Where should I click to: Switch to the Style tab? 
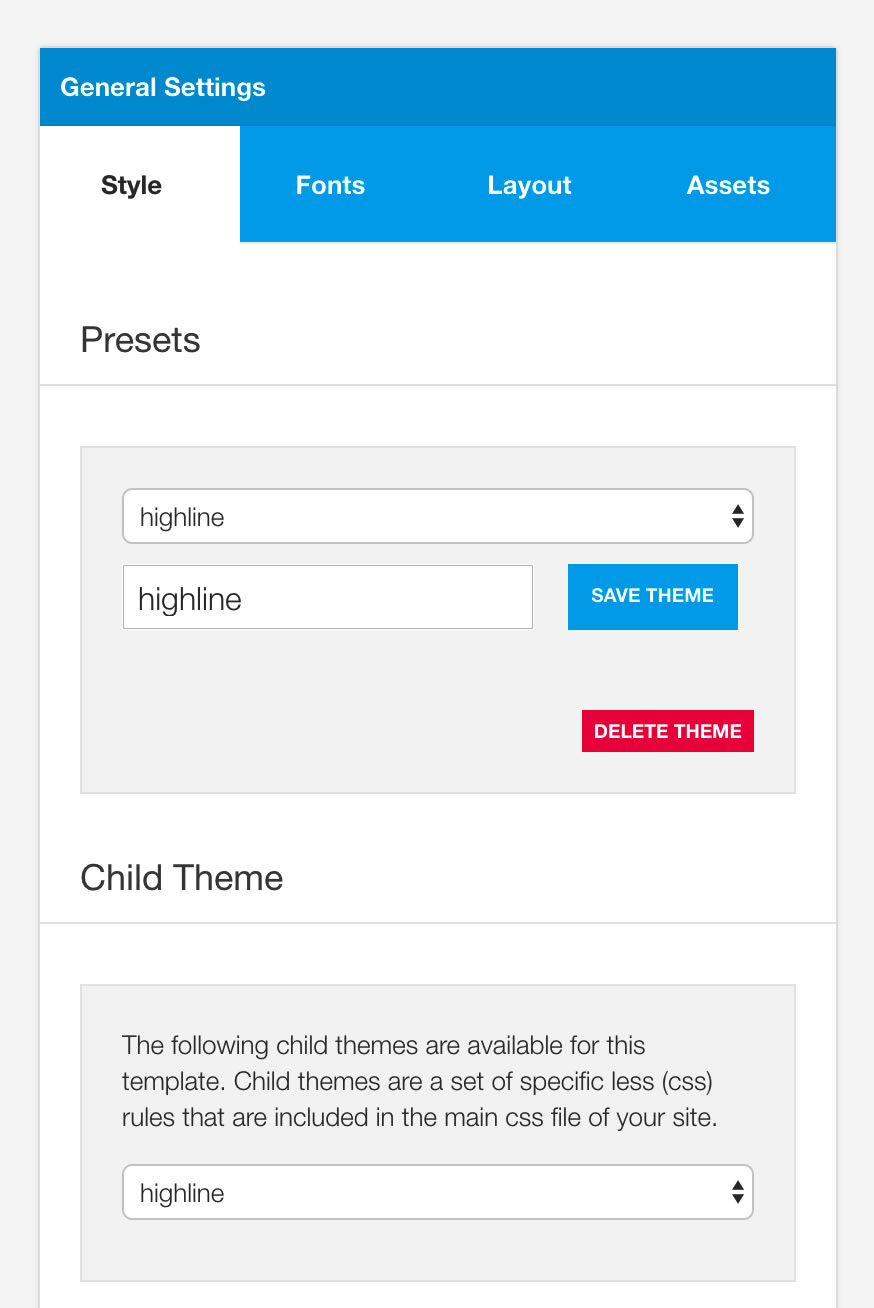click(131, 185)
